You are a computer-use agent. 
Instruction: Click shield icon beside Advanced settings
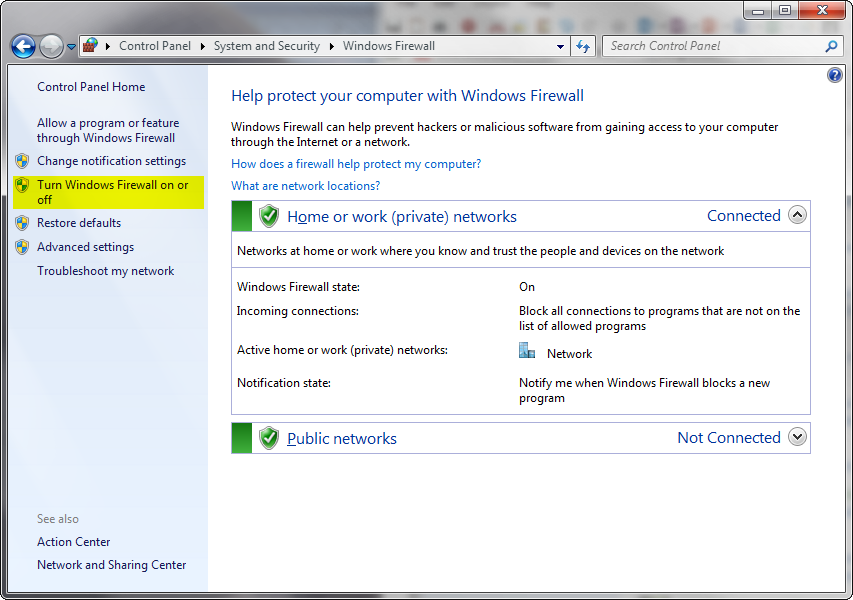22,247
